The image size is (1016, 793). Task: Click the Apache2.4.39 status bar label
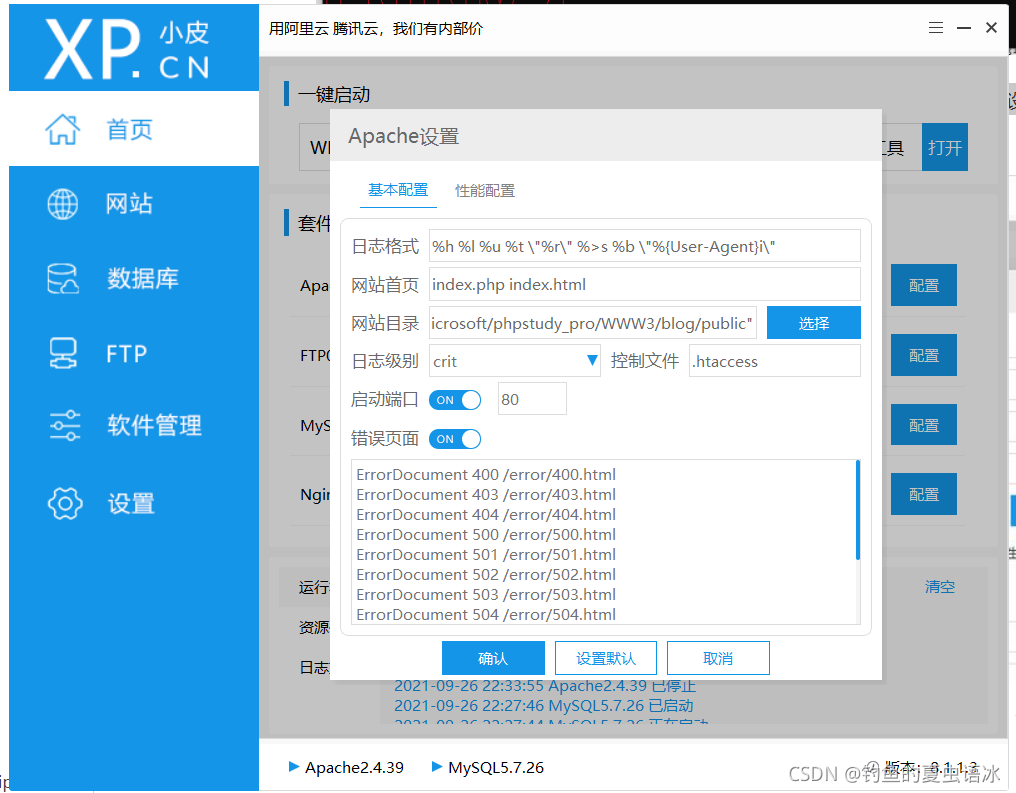(x=354, y=767)
